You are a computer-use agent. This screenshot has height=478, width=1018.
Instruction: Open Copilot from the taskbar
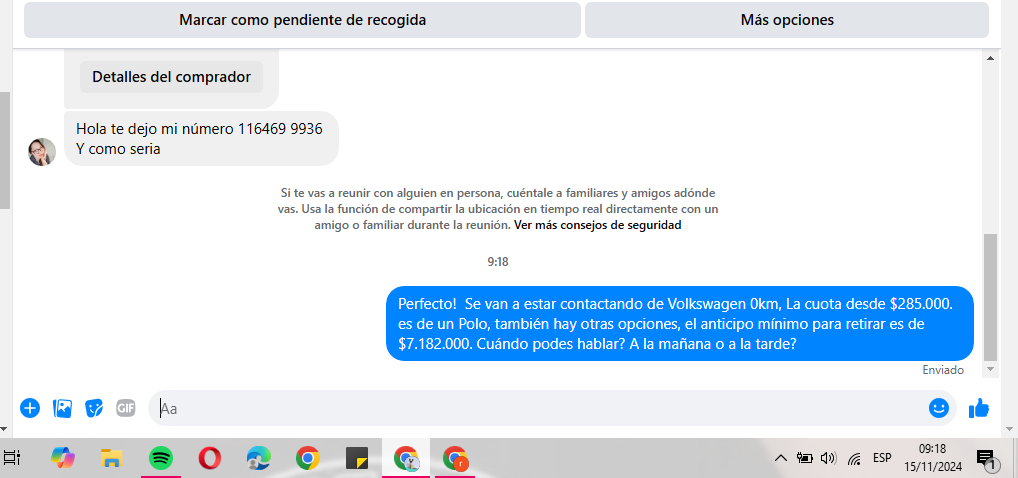[x=63, y=459]
